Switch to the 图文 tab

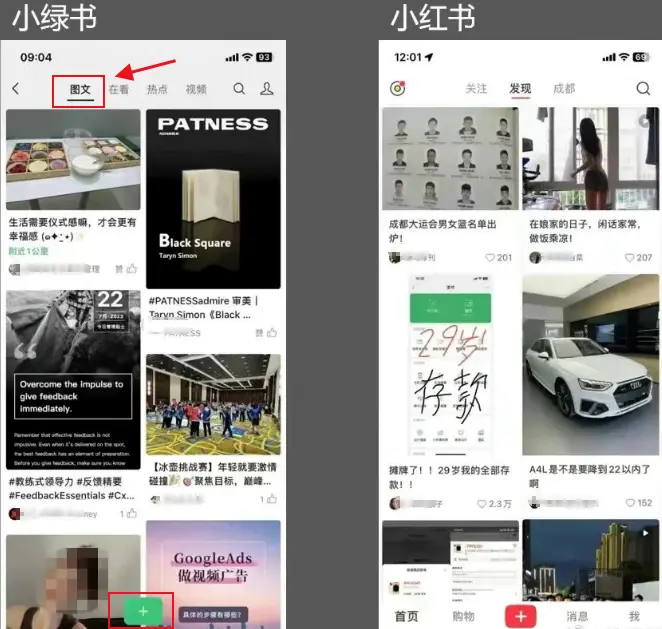[x=80, y=89]
